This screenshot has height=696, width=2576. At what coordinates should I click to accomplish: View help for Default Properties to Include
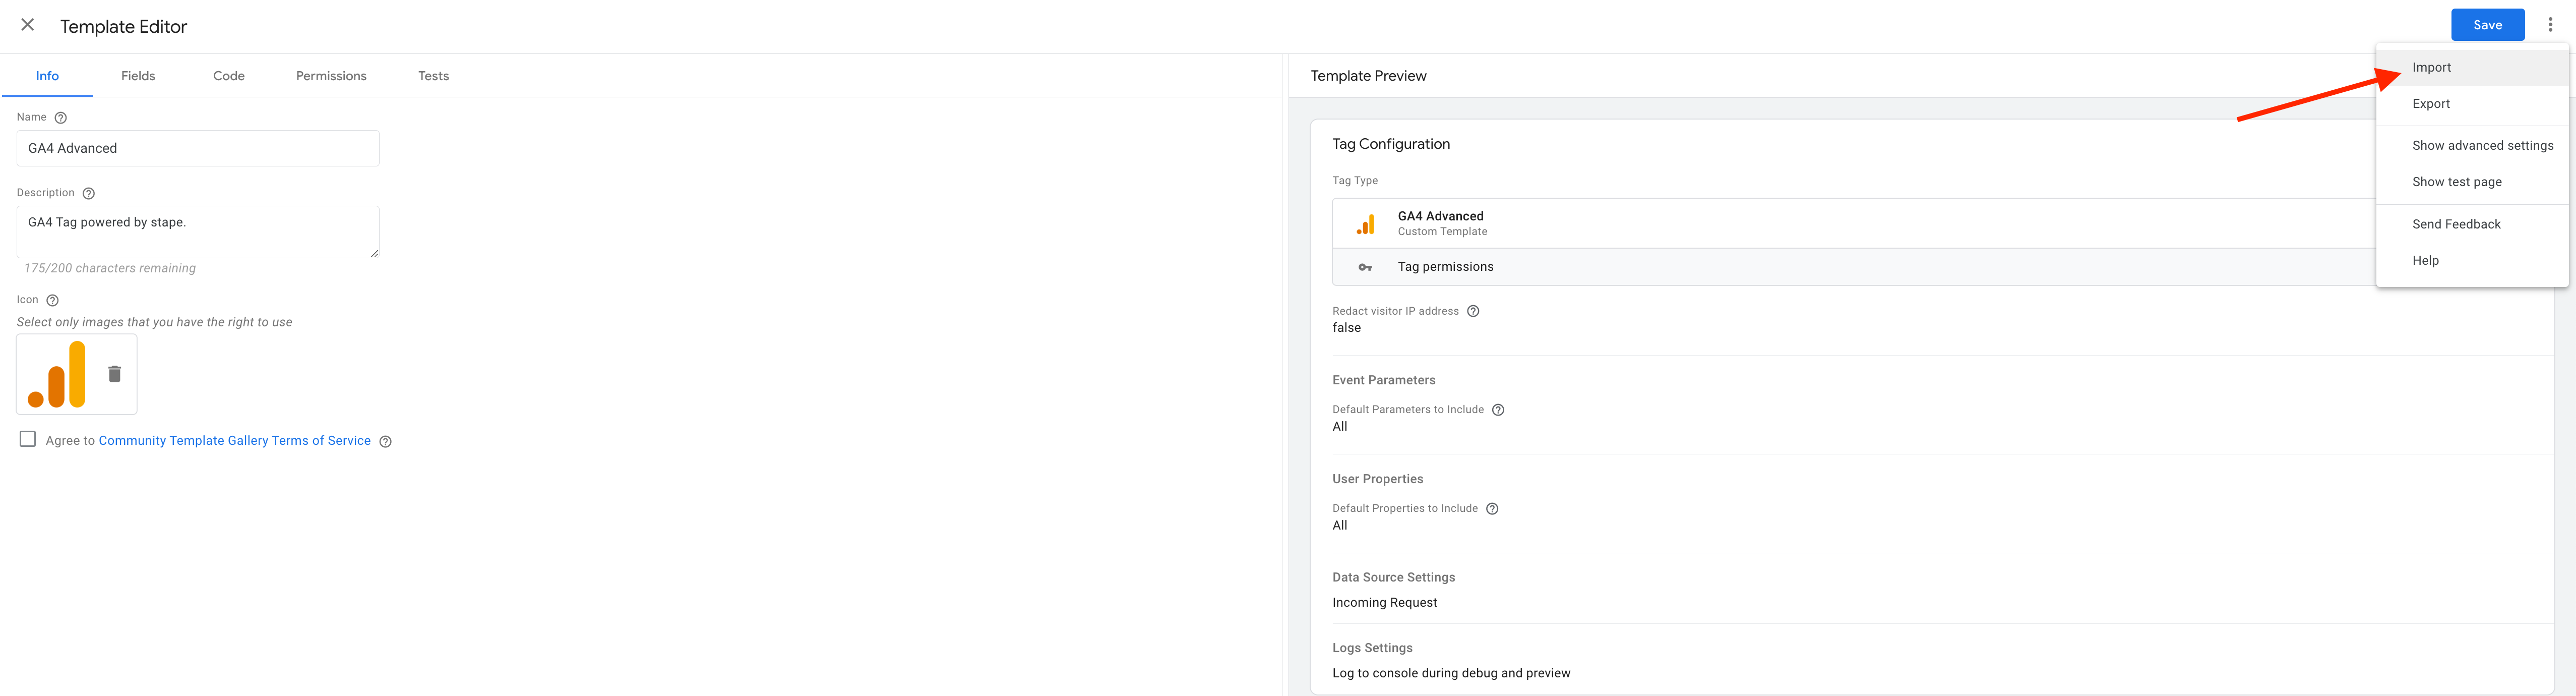pos(1491,508)
